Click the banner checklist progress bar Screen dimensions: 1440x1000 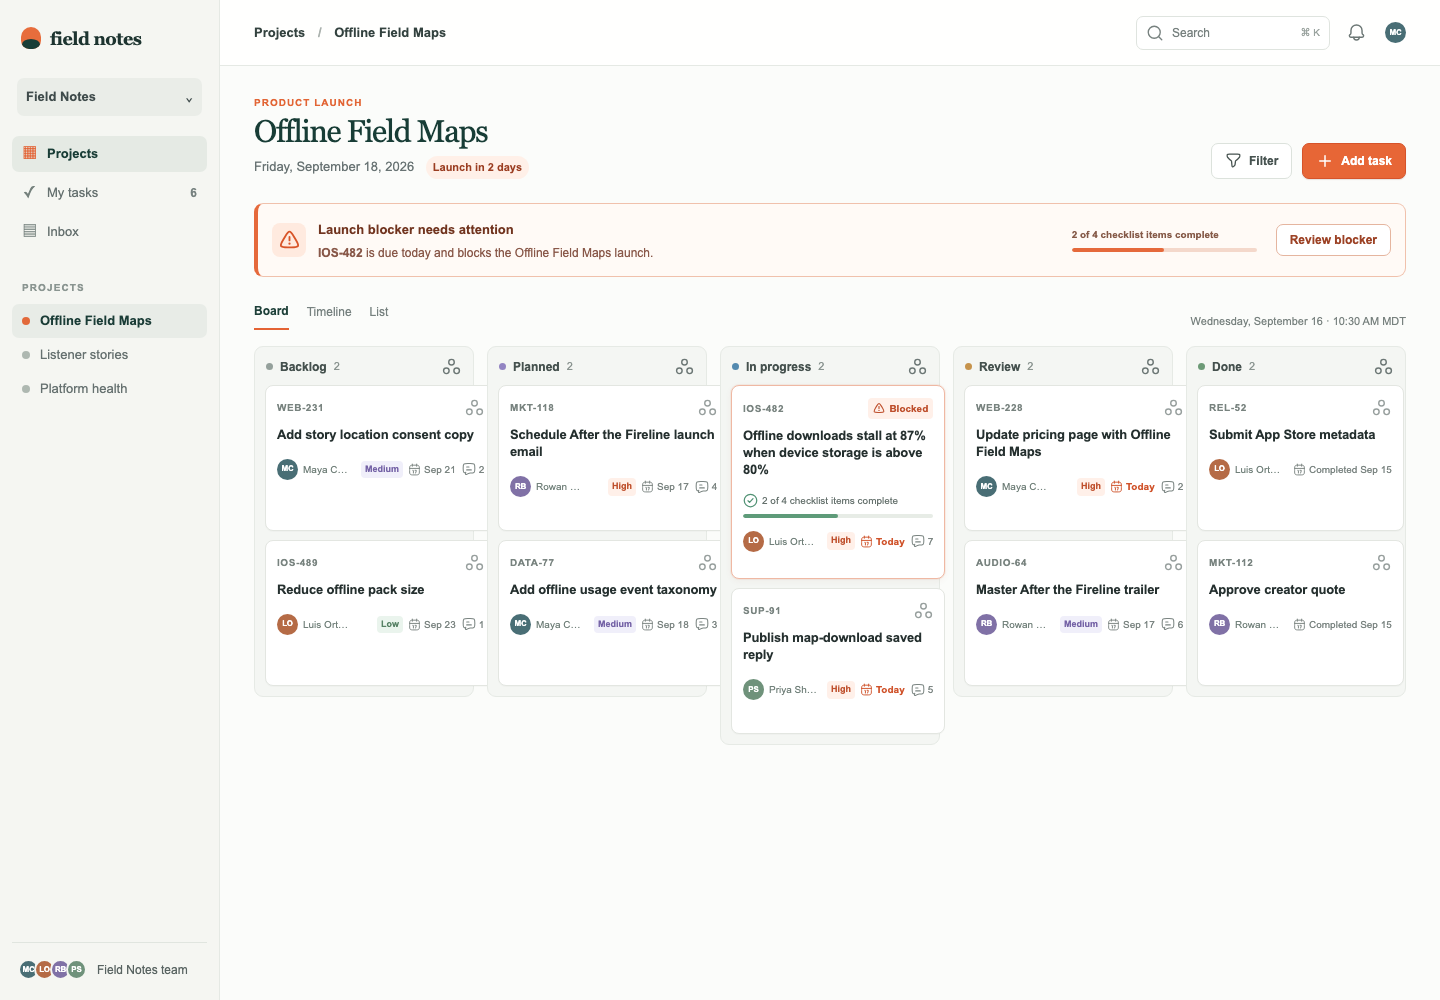click(1164, 250)
